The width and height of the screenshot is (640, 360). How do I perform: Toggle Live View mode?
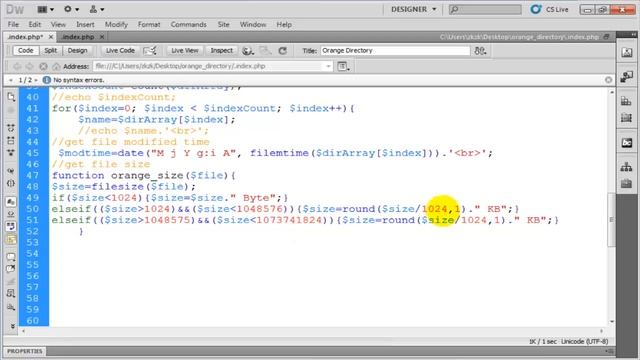184,51
